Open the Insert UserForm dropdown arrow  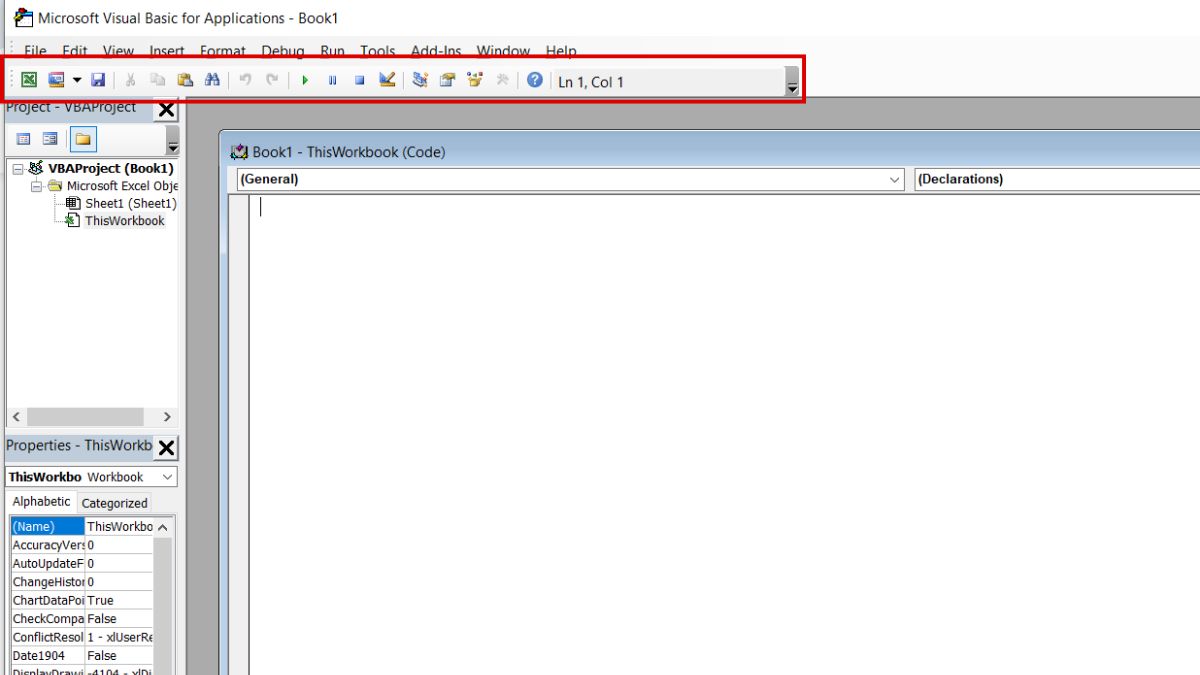[77, 81]
